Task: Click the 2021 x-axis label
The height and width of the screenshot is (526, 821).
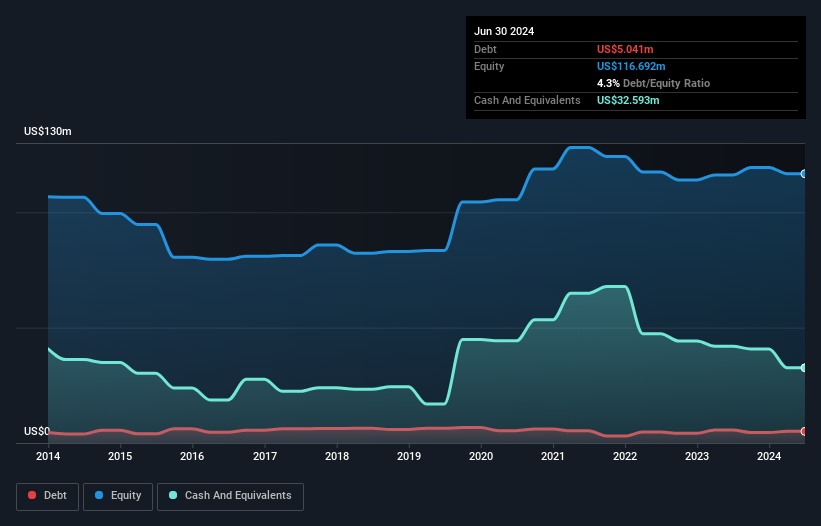Action: point(553,456)
